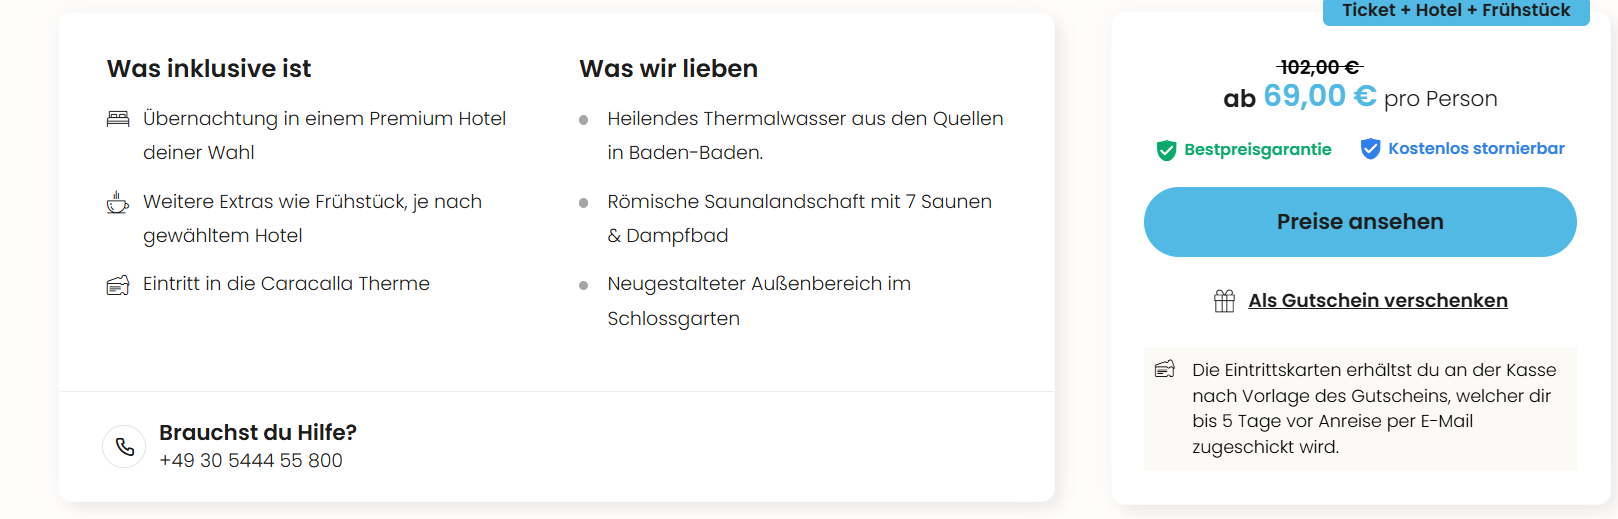The image size is (1618, 519).
Task: Click the phone icon next to Hilfe
Action: pyautogui.click(x=125, y=447)
